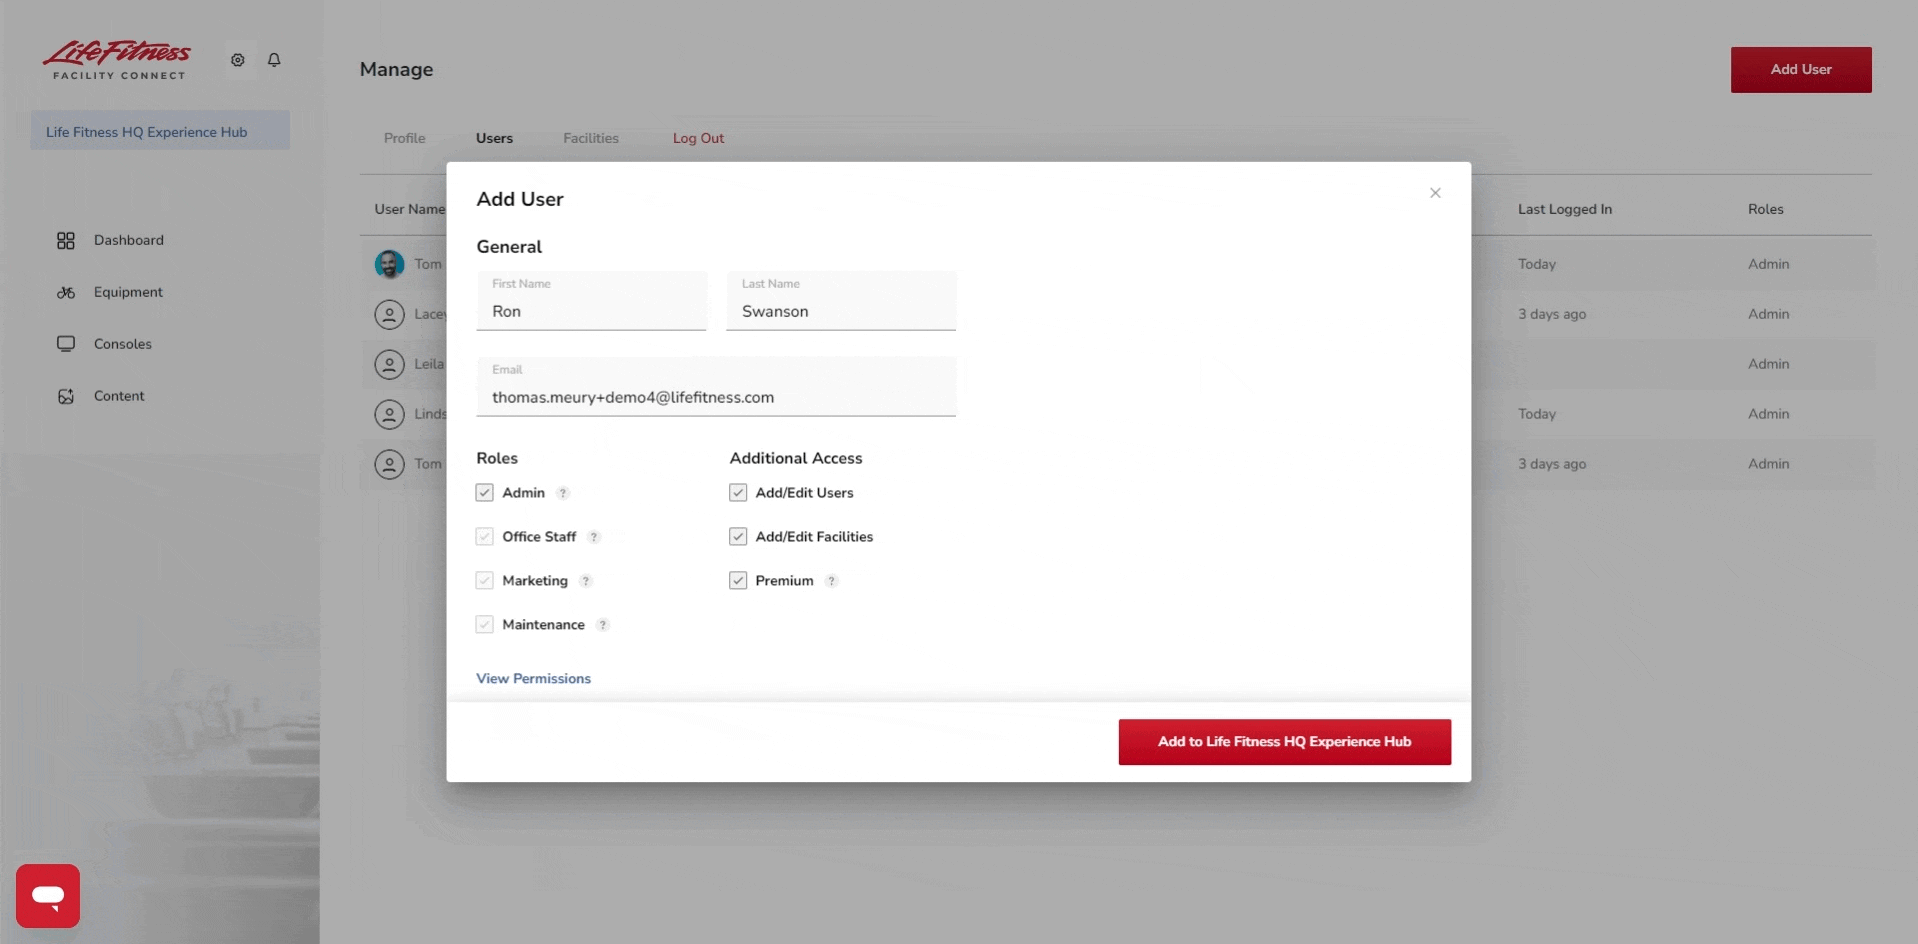1918x944 pixels.
Task: Open Equipment in the sidebar
Action: 128,292
